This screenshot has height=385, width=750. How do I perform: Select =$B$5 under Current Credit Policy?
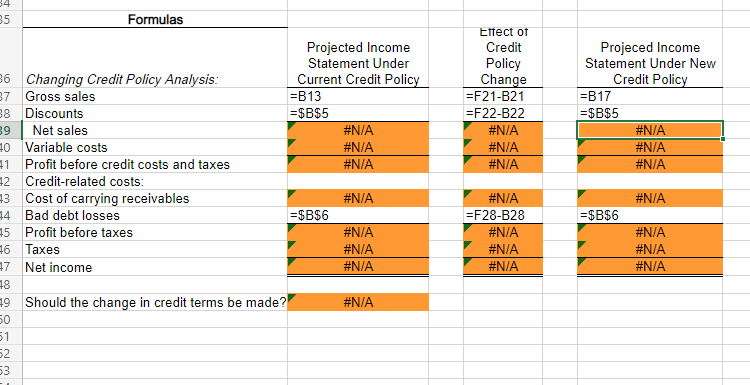pyautogui.click(x=358, y=113)
